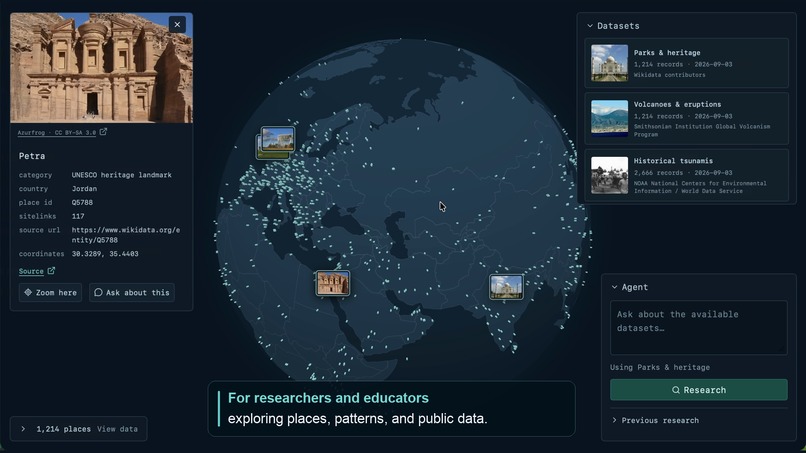
Task: Select the Parks & heritage dataset
Action: (686, 63)
